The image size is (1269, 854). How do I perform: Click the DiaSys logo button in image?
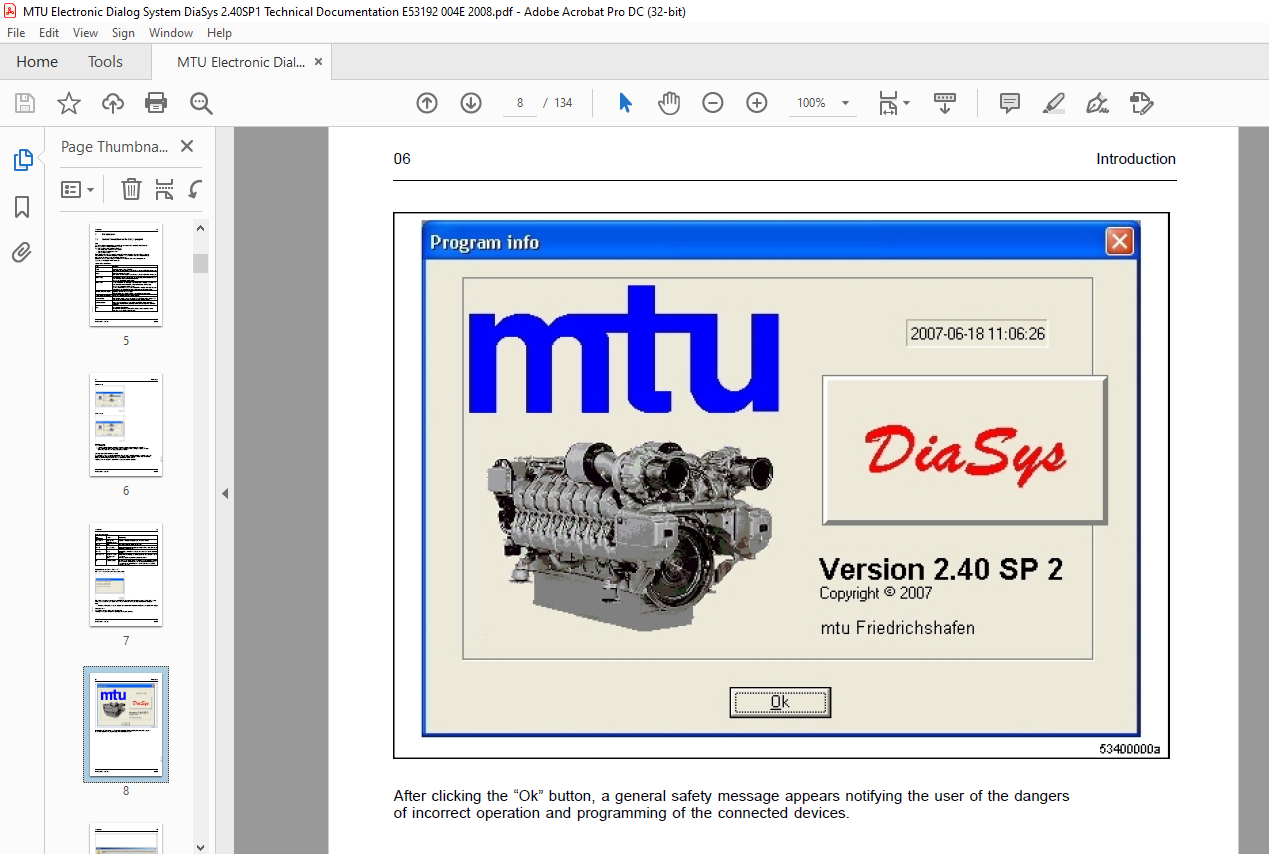point(965,450)
